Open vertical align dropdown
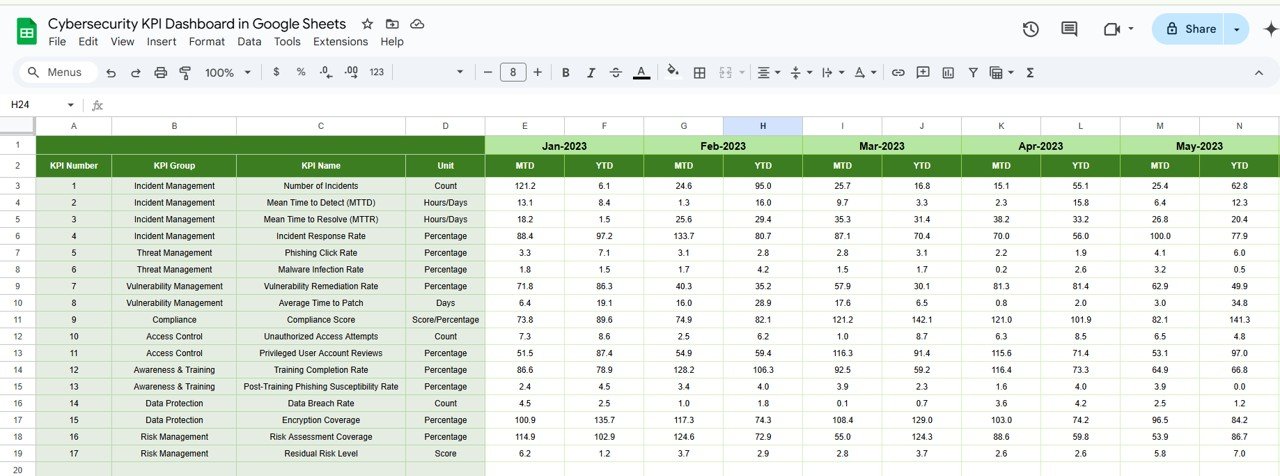Image resolution: width=1280 pixels, height=476 pixels. (x=800, y=72)
